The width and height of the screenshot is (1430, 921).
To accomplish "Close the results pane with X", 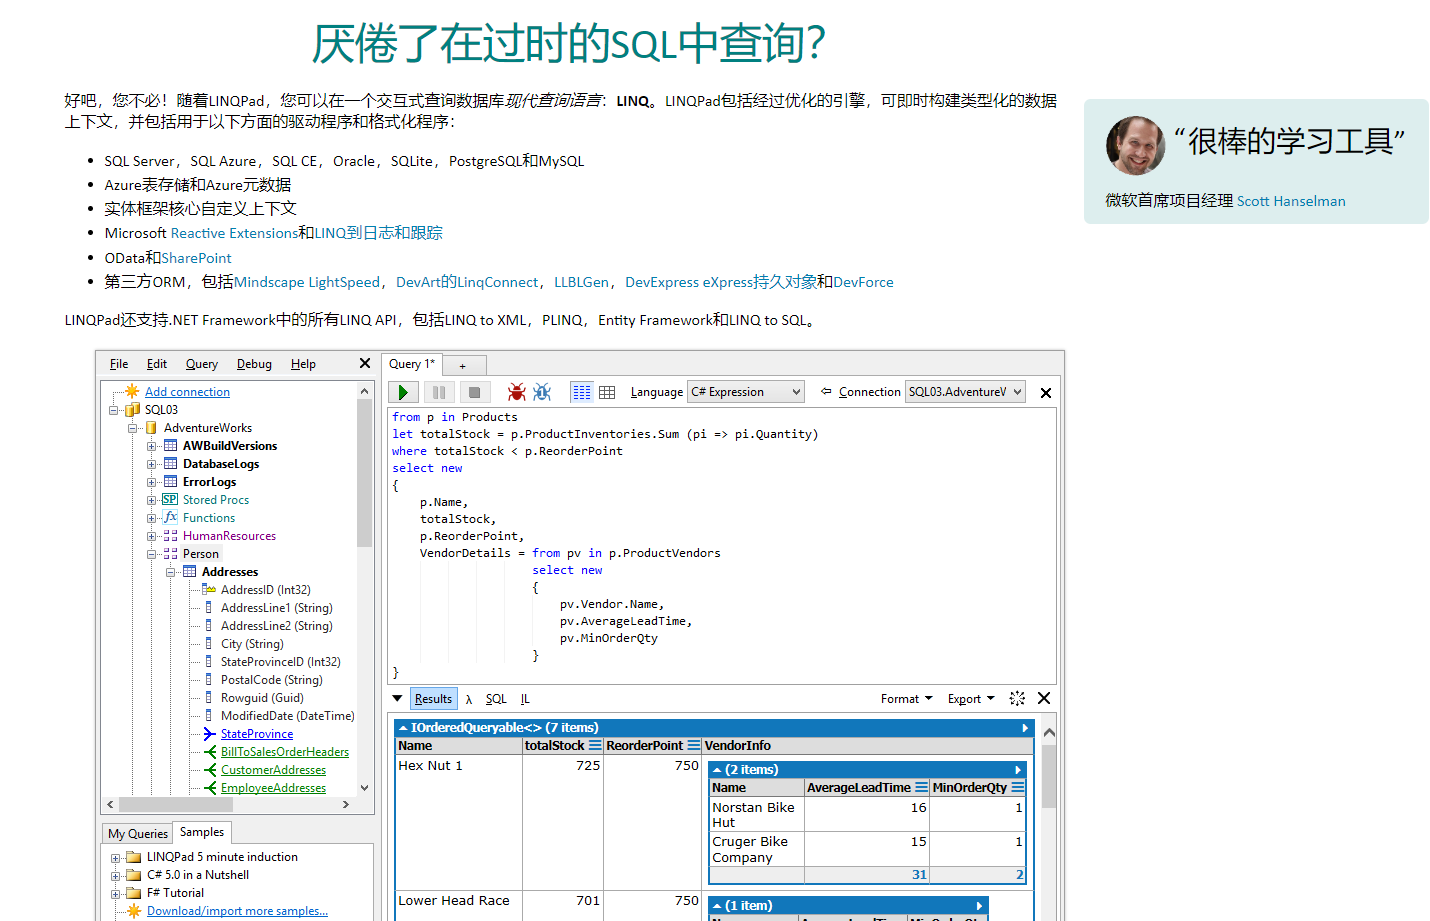I will pos(1044,698).
